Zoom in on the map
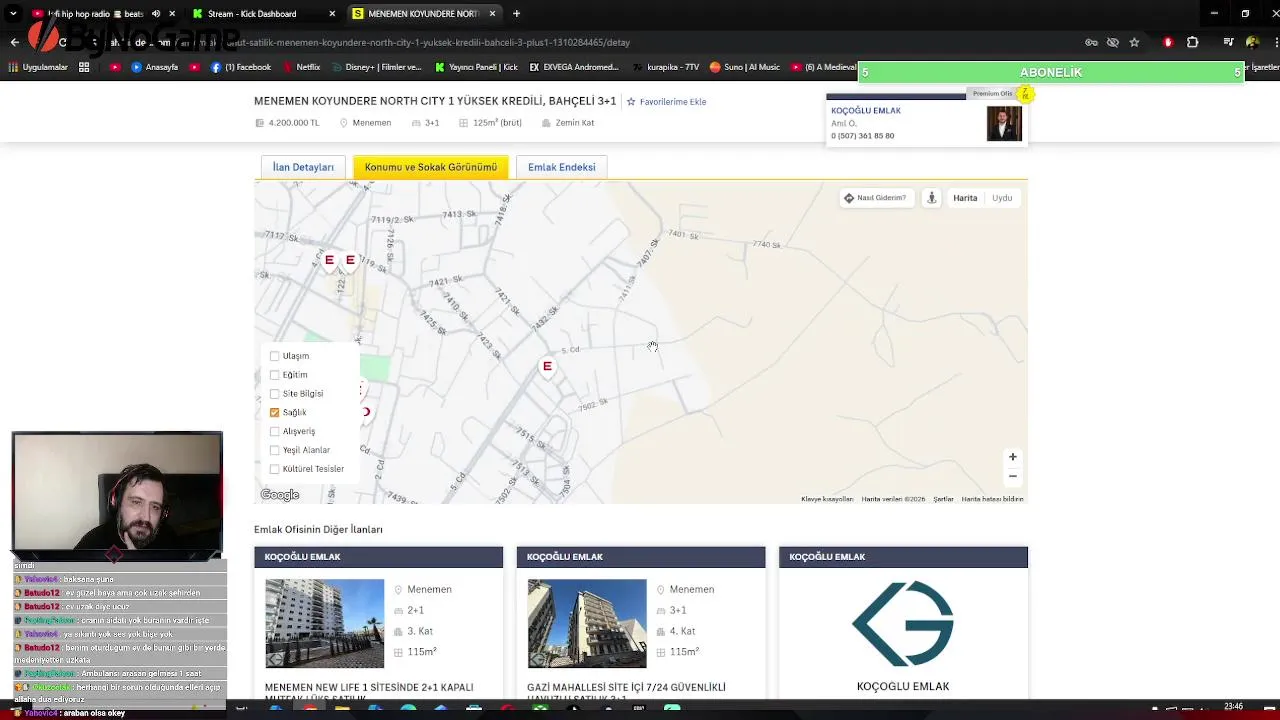 click(1012, 457)
